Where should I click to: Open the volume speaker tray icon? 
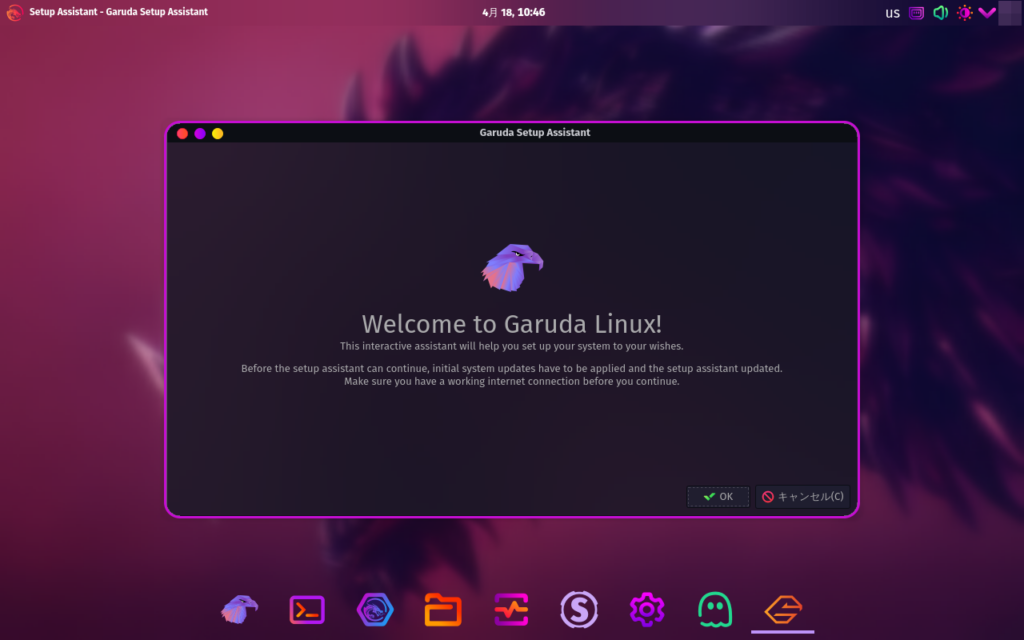click(x=940, y=13)
